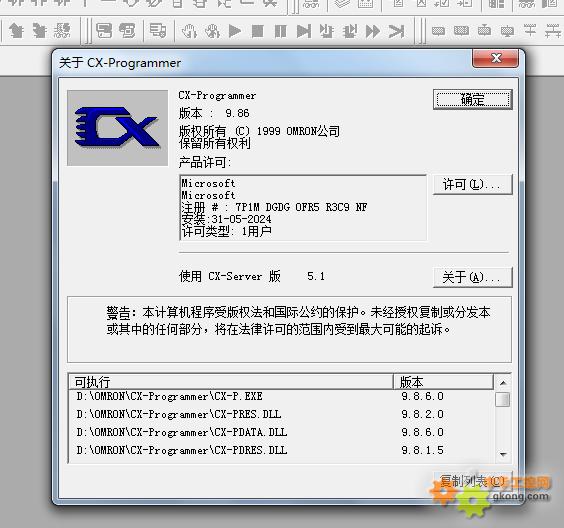This screenshot has width=564, height=528.
Task: Click the file list scroll-down arrow
Action: 503,455
